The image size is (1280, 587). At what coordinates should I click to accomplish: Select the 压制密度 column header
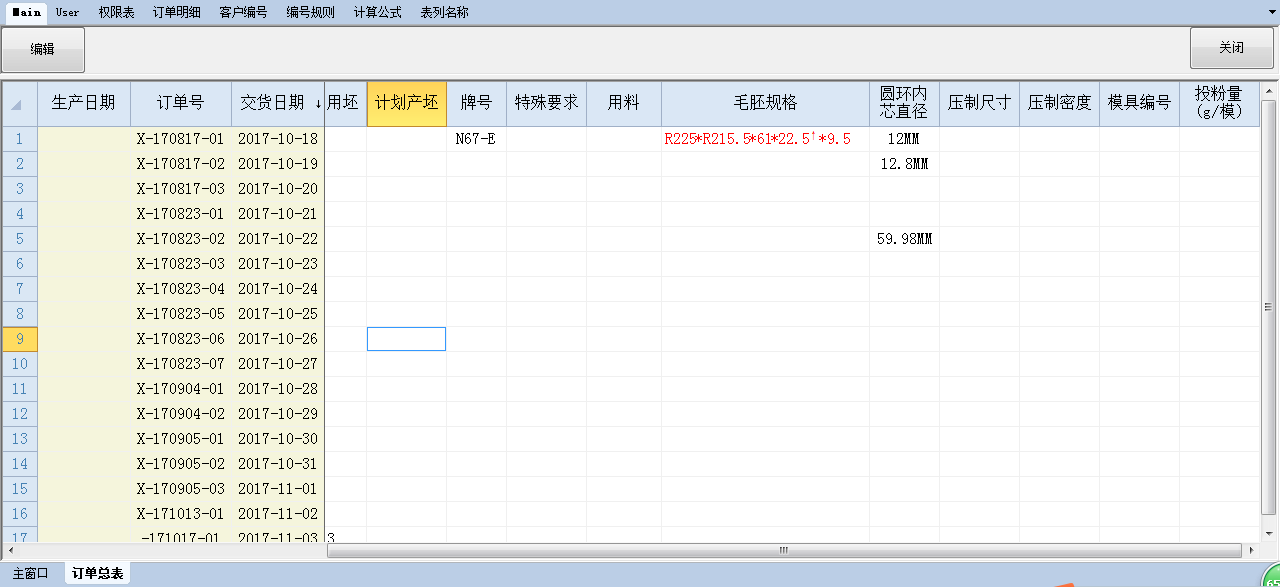1059,104
